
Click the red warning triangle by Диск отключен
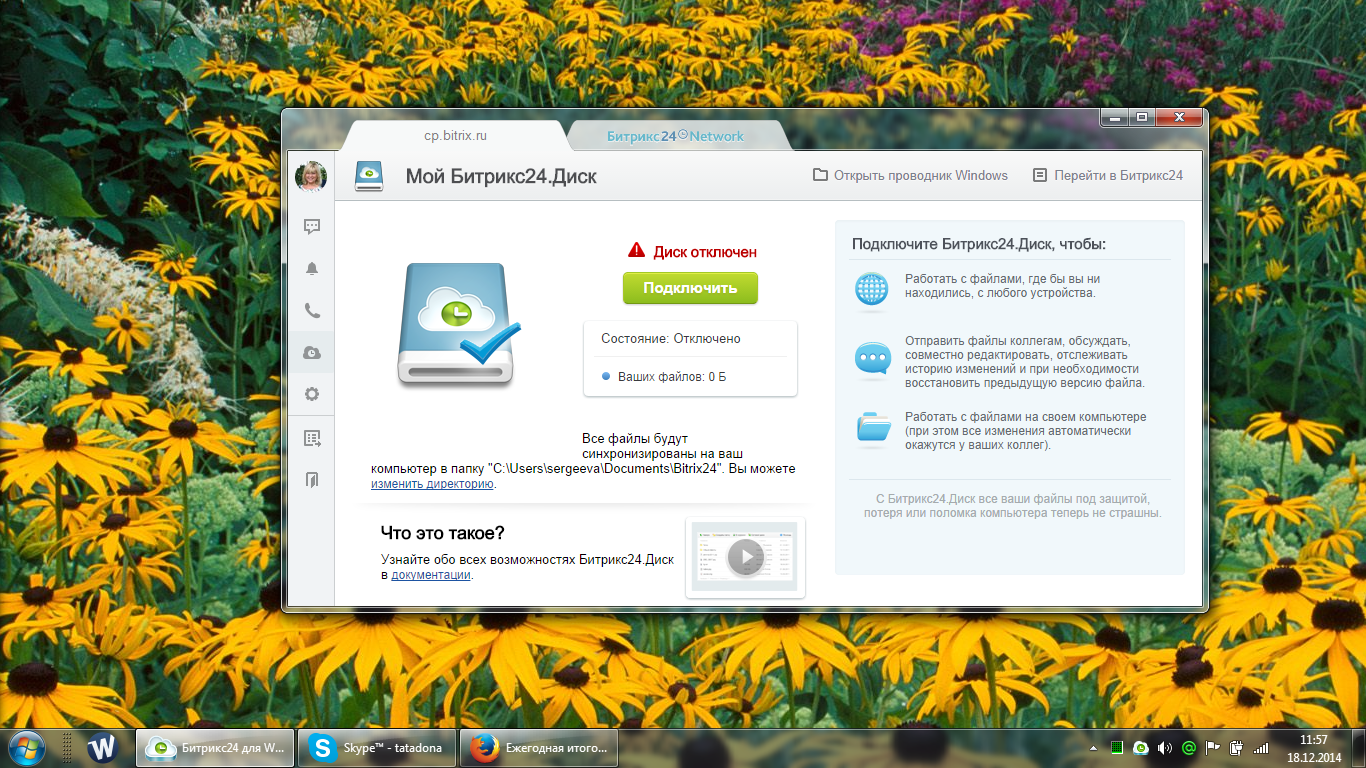636,251
